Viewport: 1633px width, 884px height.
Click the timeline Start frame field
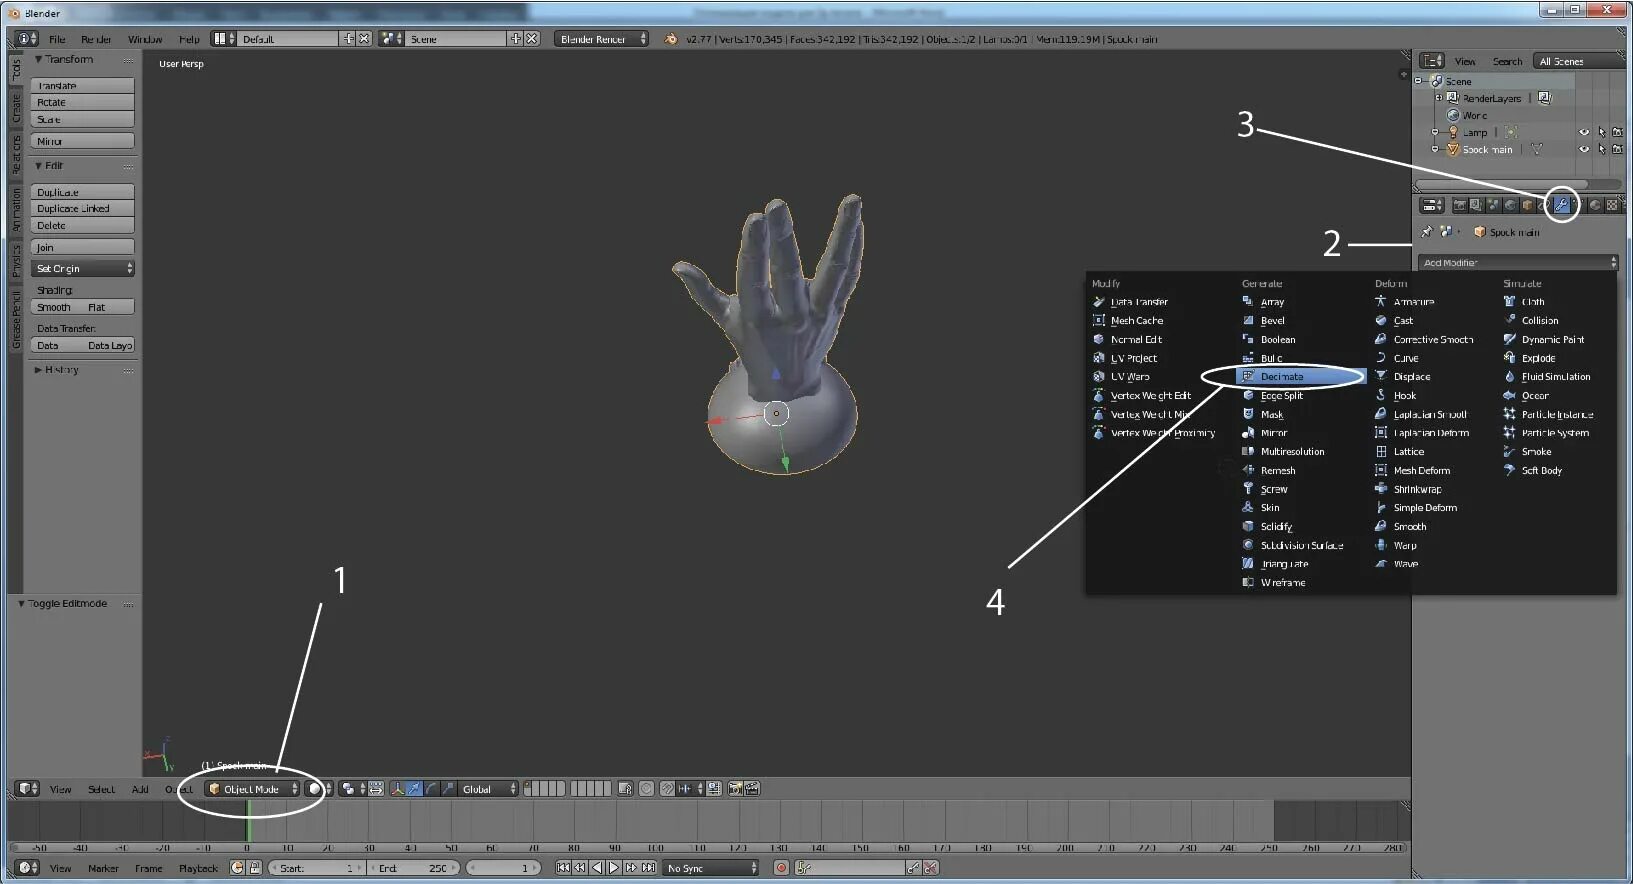click(x=318, y=868)
